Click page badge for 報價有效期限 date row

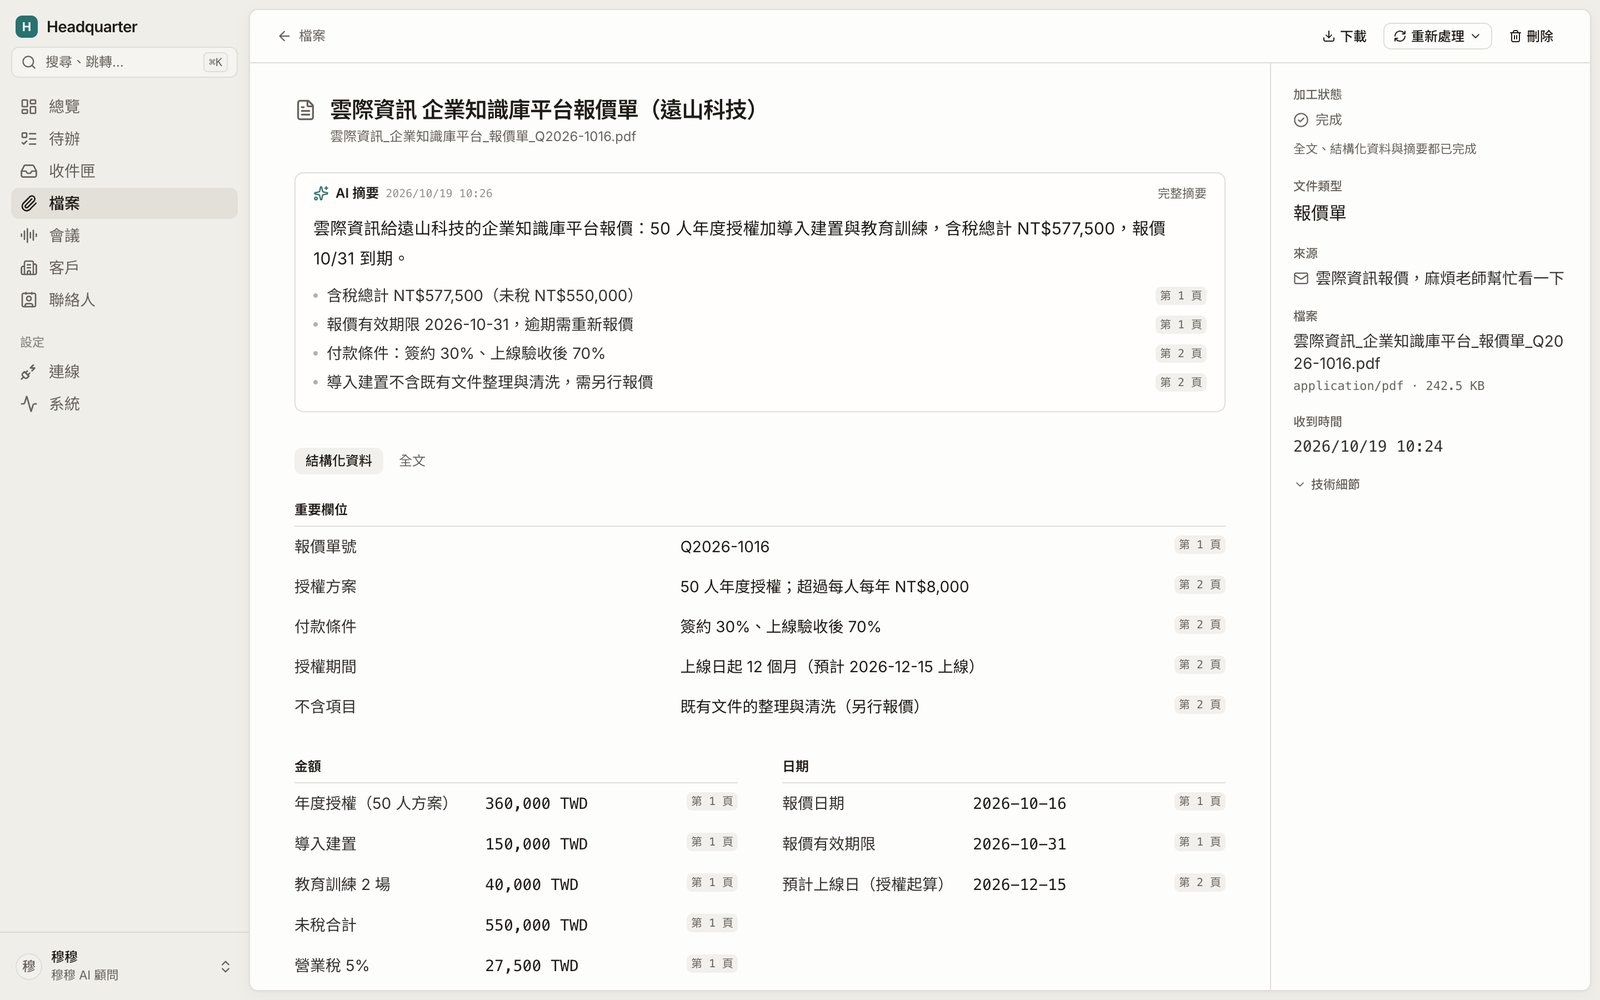coord(1200,842)
